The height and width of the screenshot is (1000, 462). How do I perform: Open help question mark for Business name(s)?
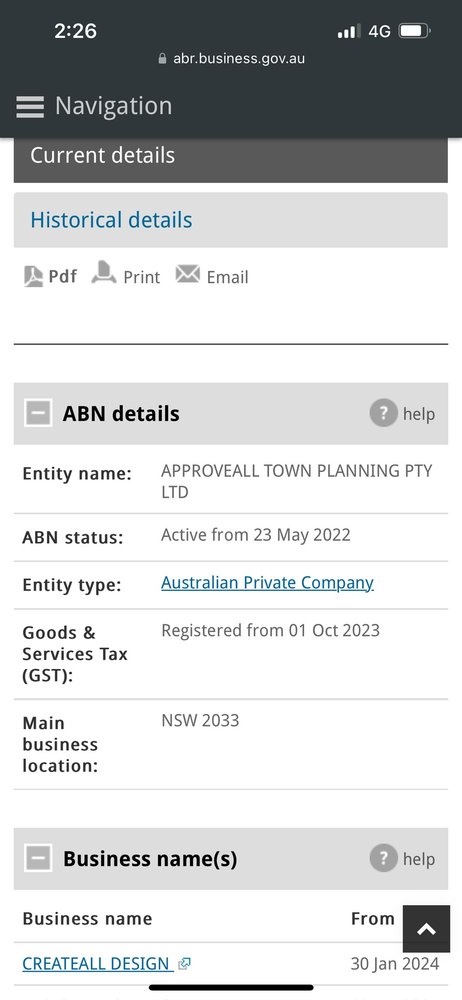point(383,858)
